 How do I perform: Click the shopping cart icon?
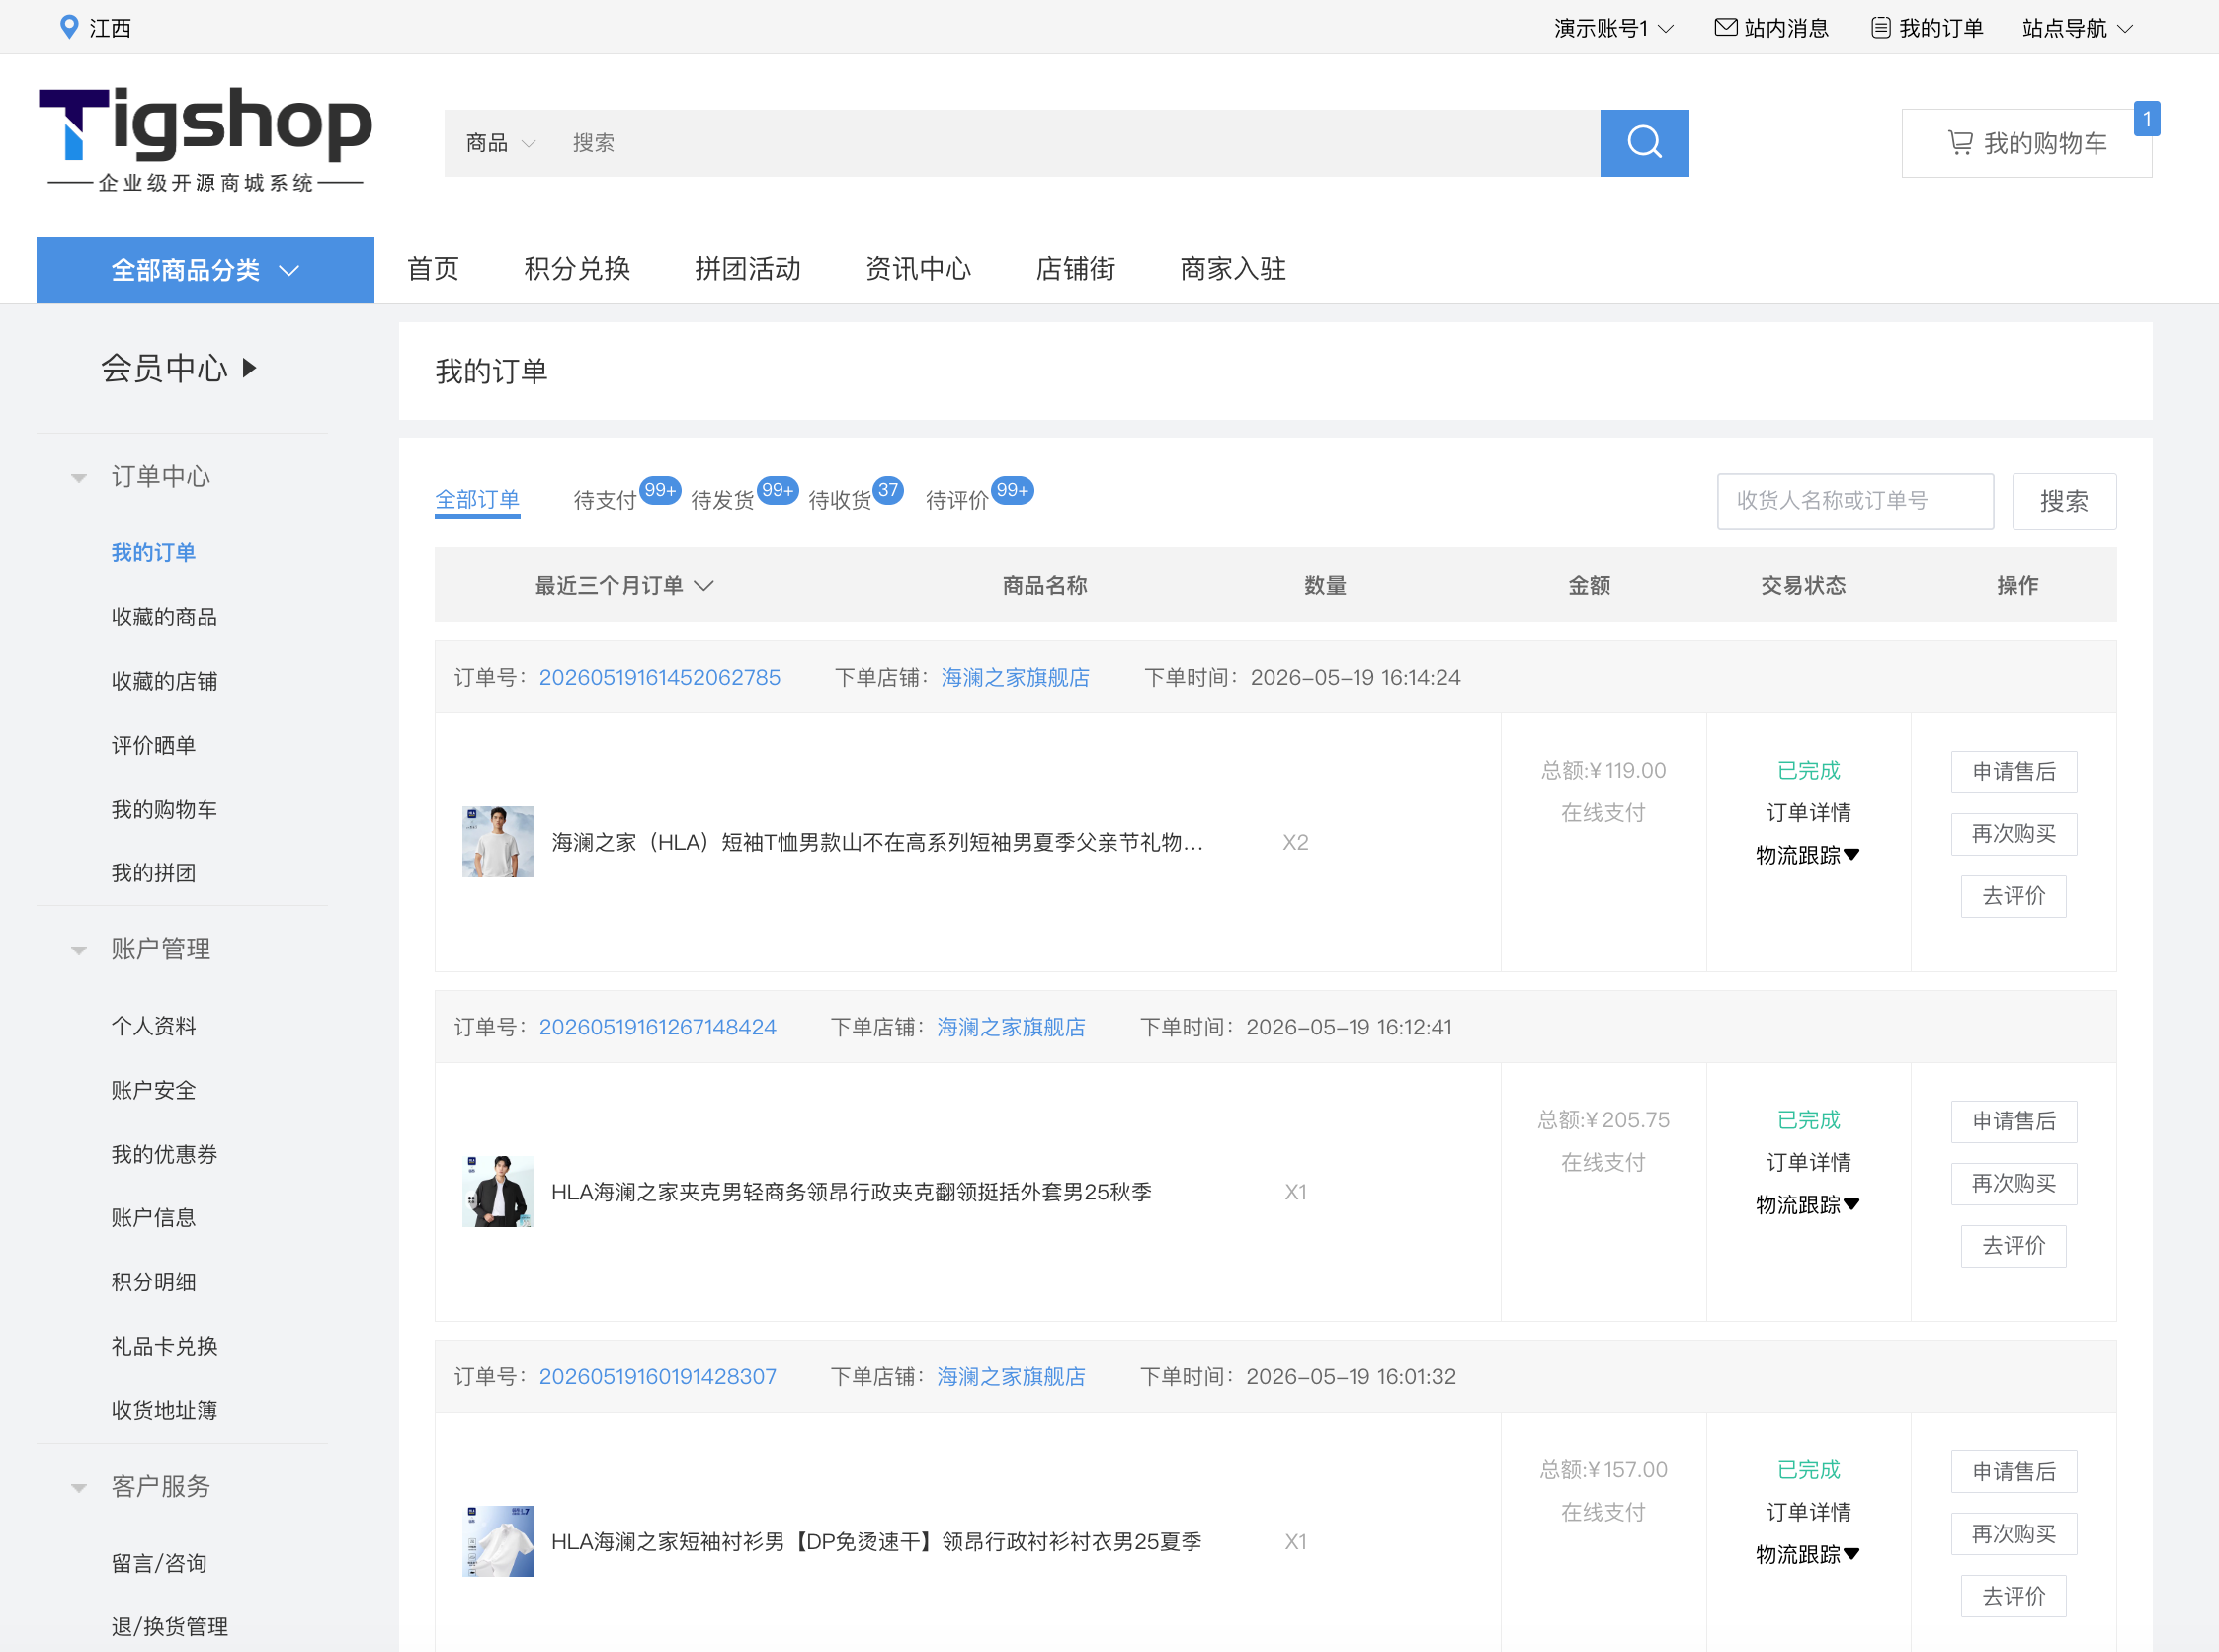[1960, 143]
